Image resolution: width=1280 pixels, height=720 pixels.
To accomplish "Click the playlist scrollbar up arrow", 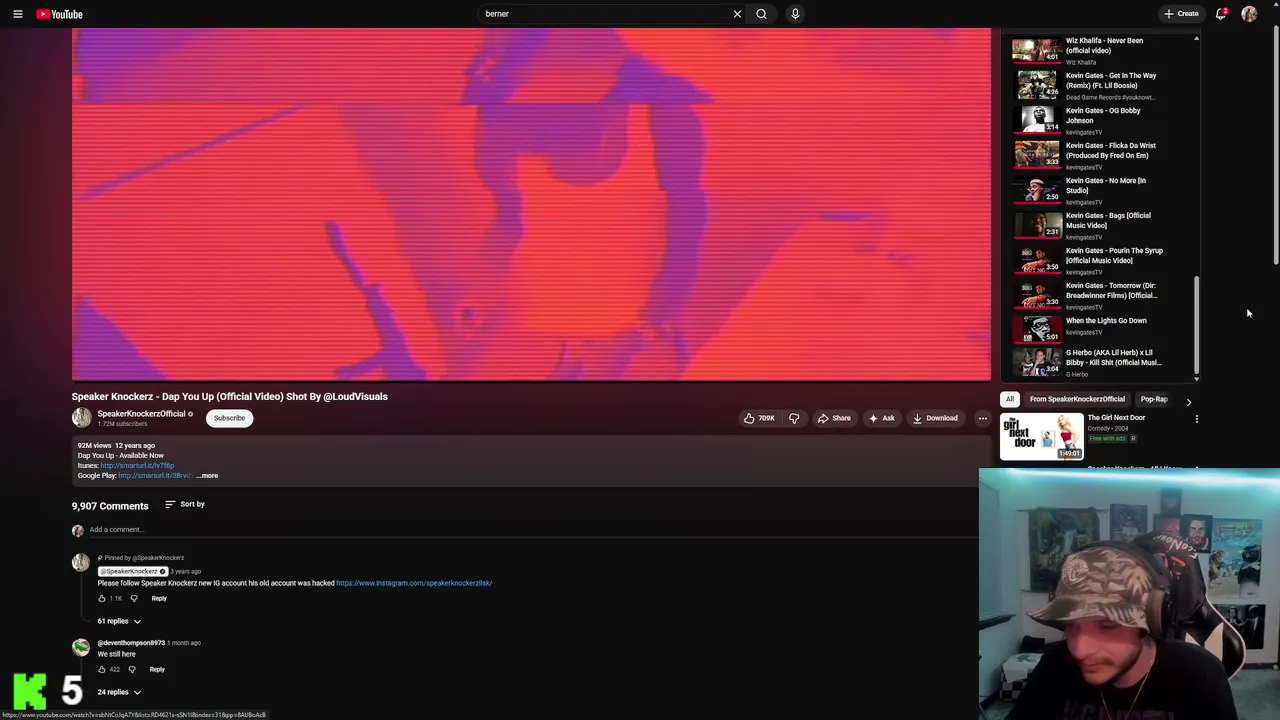I will point(1196,39).
